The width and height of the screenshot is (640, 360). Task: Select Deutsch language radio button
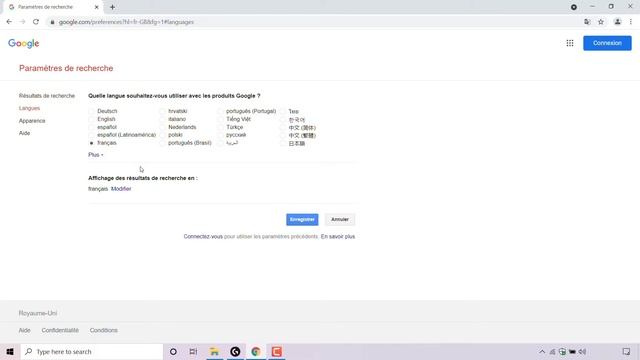pyautogui.click(x=91, y=111)
